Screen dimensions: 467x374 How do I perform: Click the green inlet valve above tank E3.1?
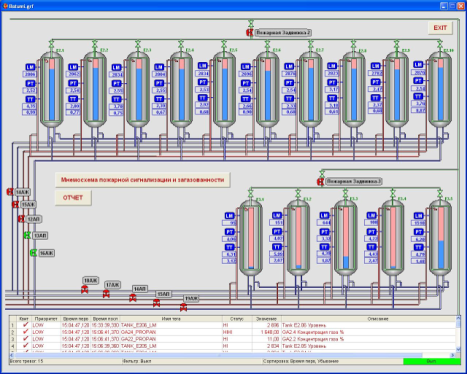coord(251,192)
